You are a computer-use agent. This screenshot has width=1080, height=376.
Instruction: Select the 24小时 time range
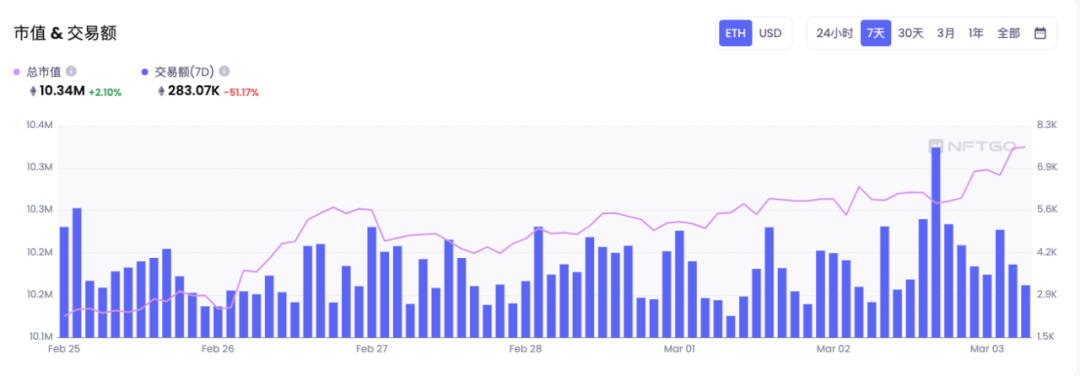pyautogui.click(x=835, y=33)
